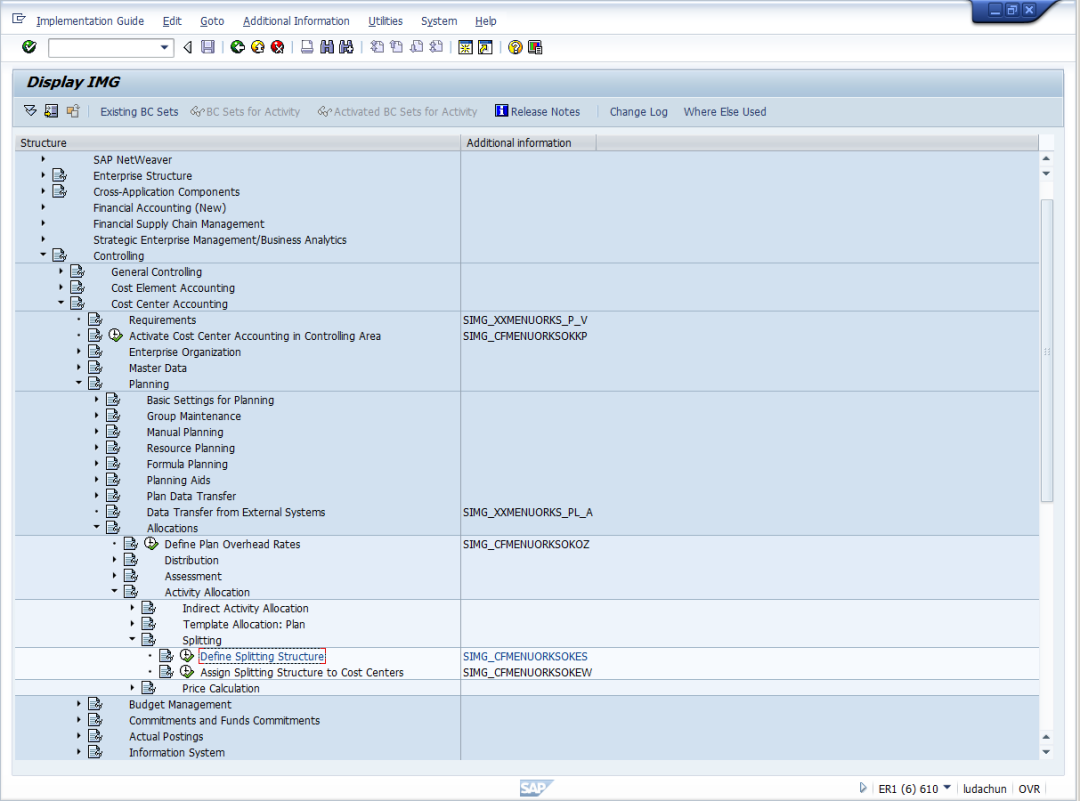Image resolution: width=1080 pixels, height=801 pixels.
Task: Click the Structure column header
Action: 238,143
